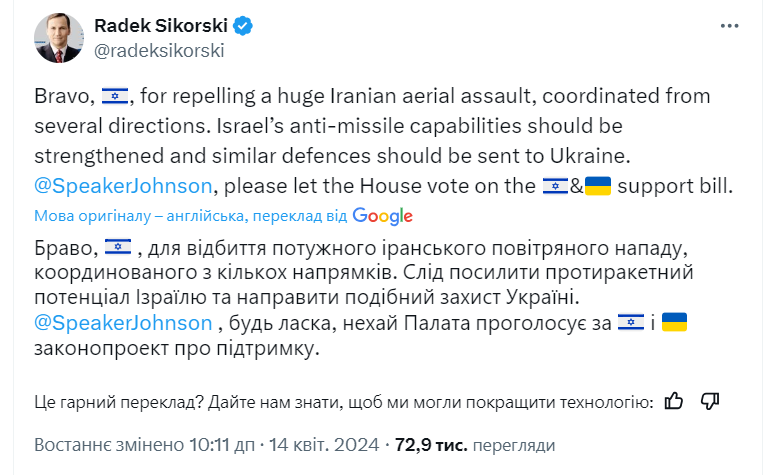Rate the translation with thumbs down

pyautogui.click(x=710, y=401)
